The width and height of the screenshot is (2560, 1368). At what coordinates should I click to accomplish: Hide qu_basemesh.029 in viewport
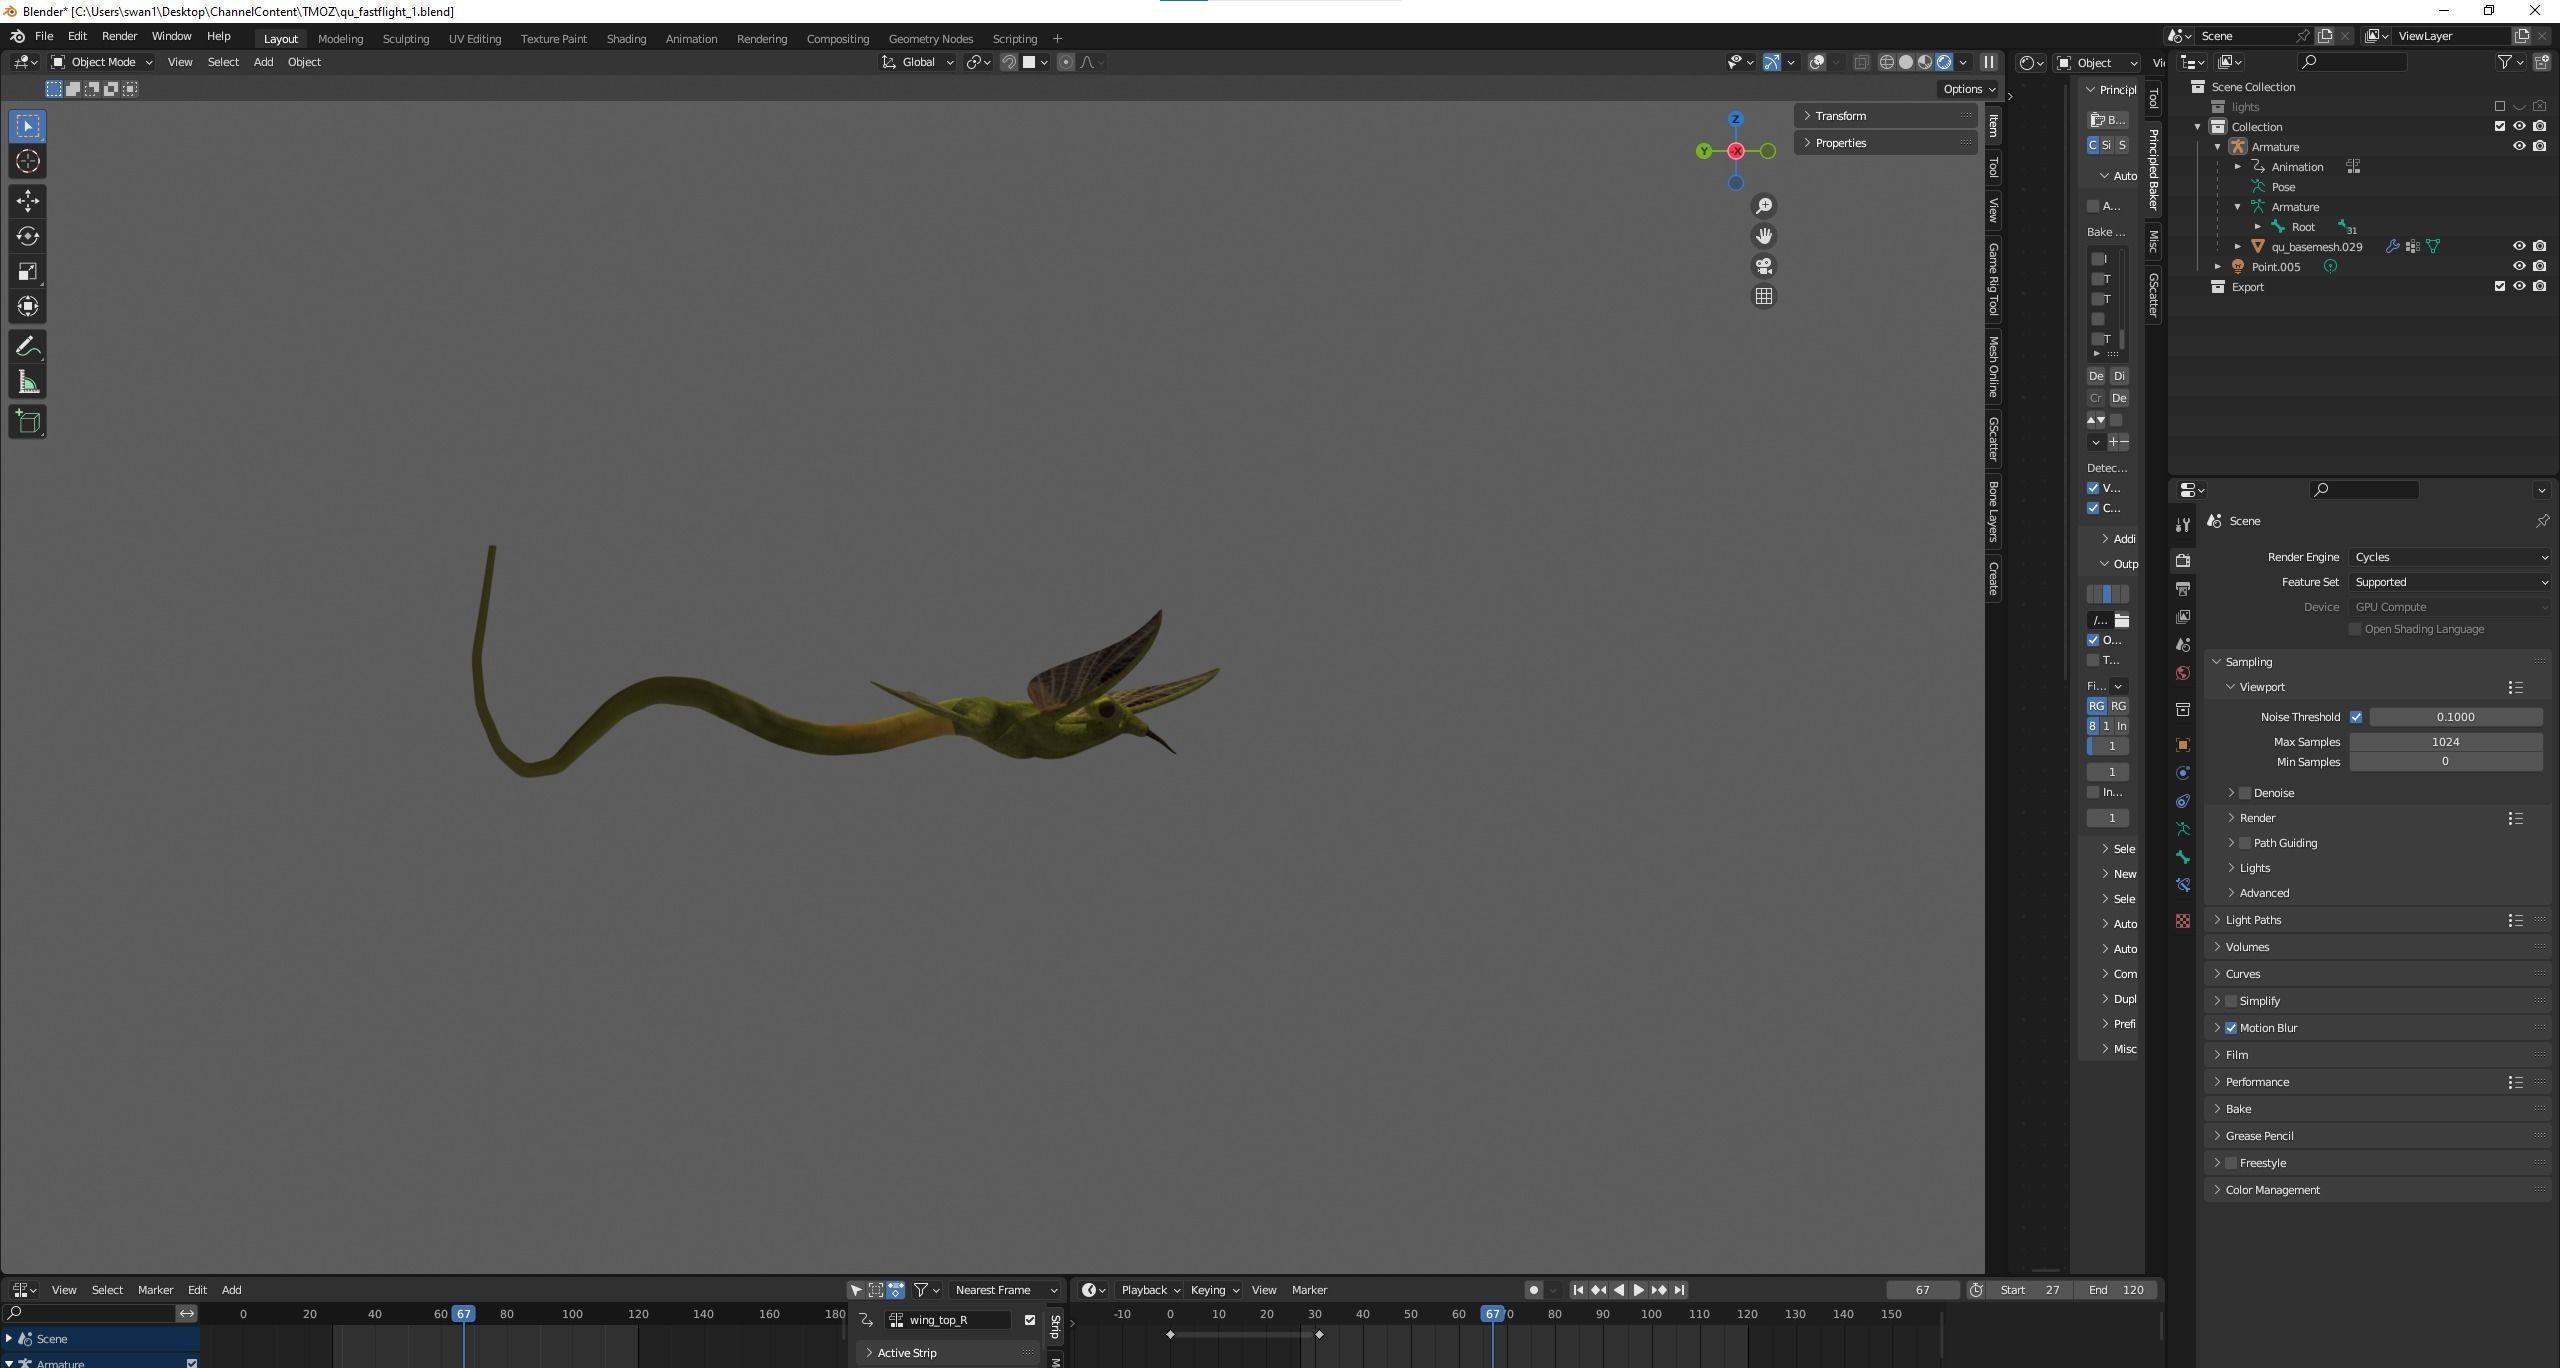[2519, 247]
